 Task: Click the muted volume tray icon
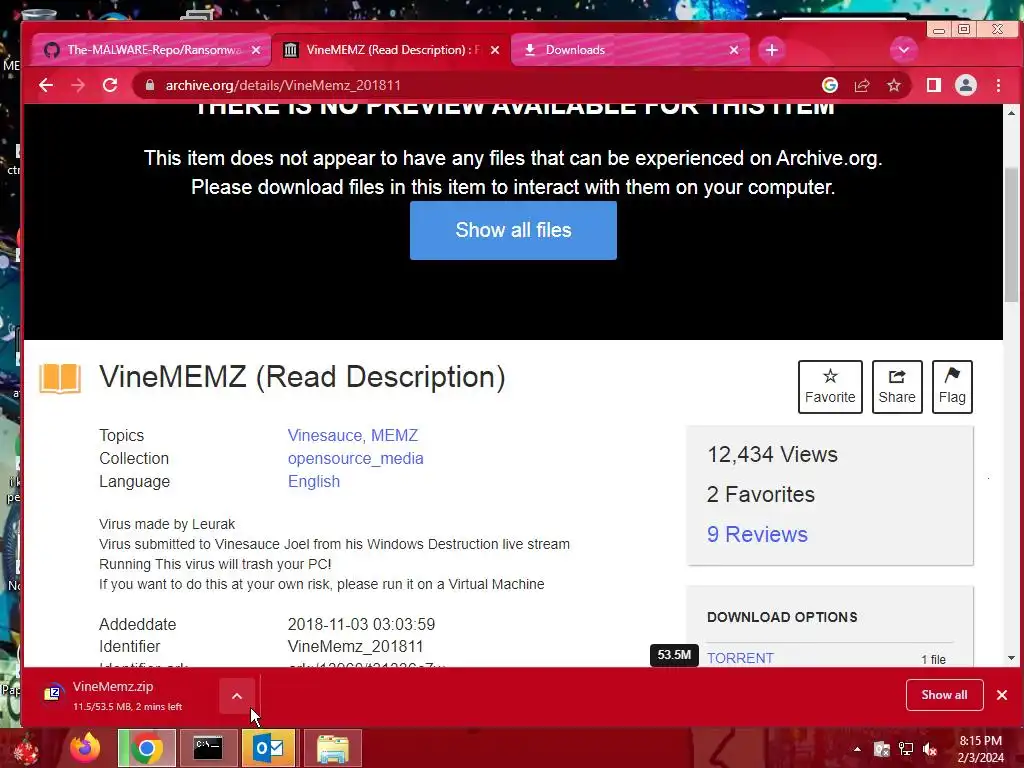tap(931, 749)
